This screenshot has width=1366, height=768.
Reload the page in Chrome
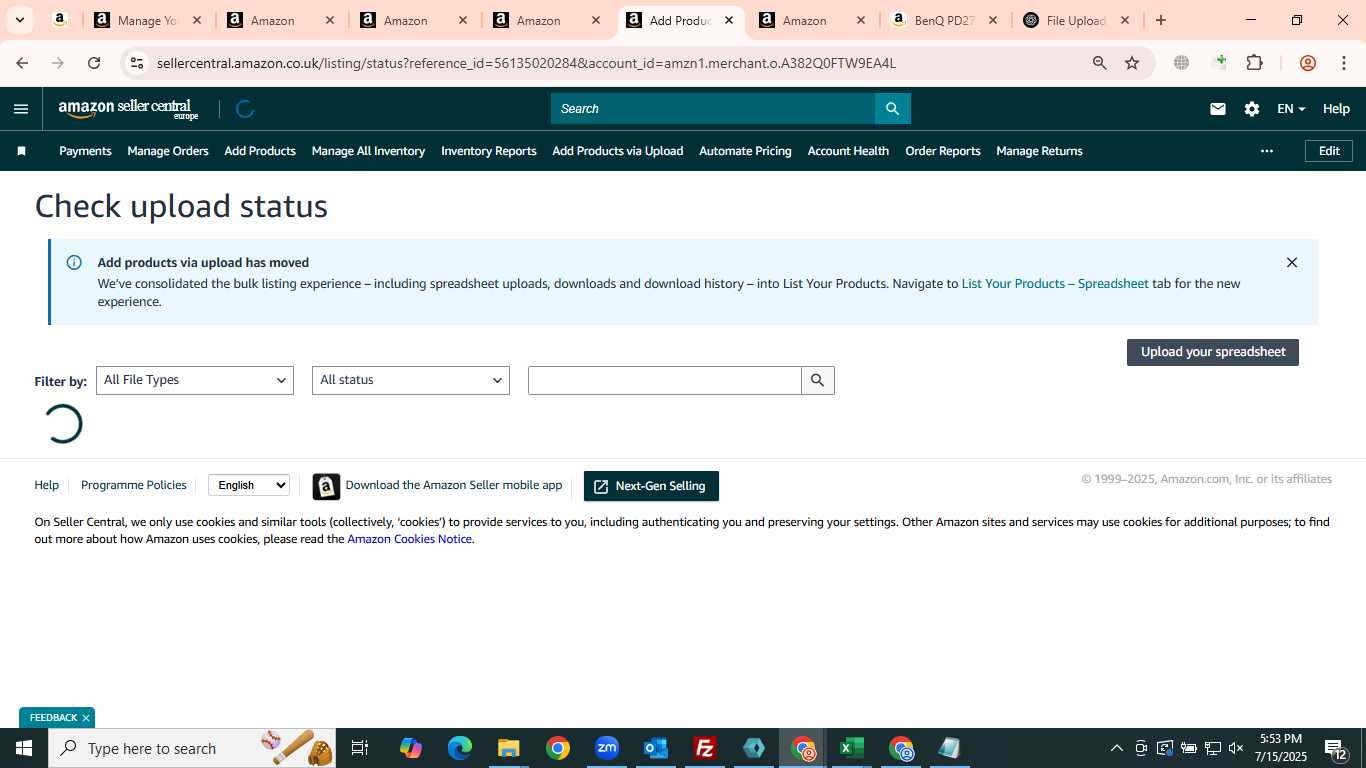click(94, 63)
